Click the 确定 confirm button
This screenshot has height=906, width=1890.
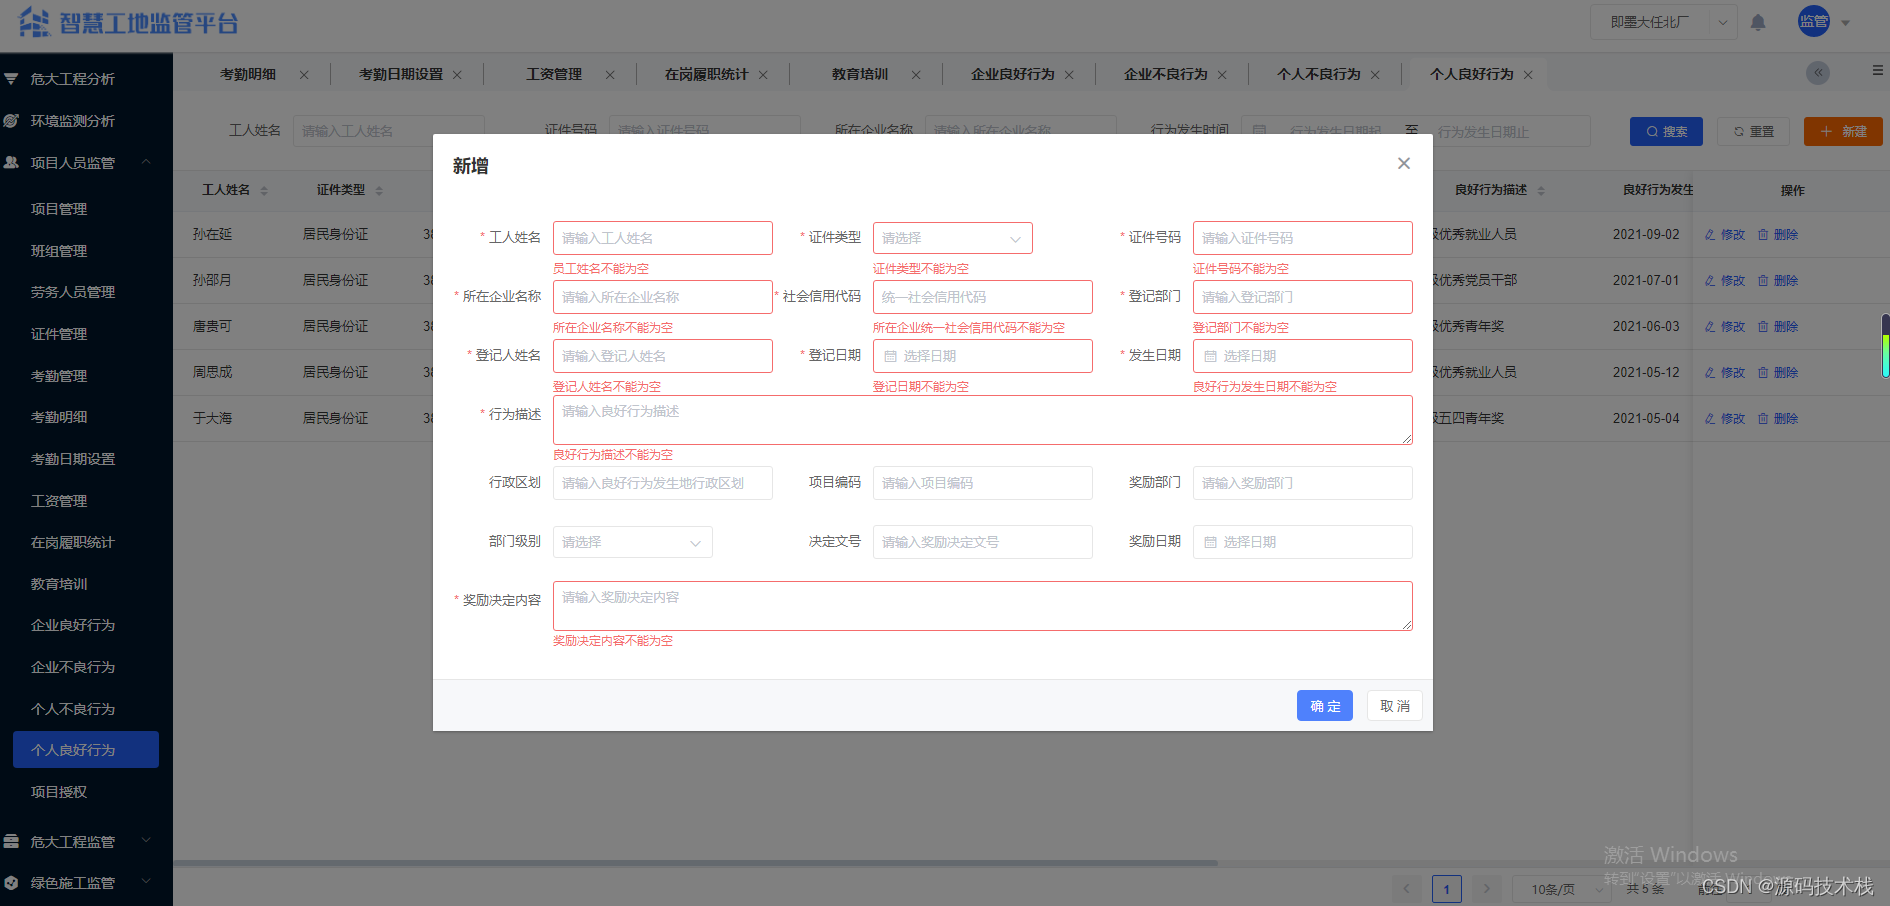(1324, 705)
